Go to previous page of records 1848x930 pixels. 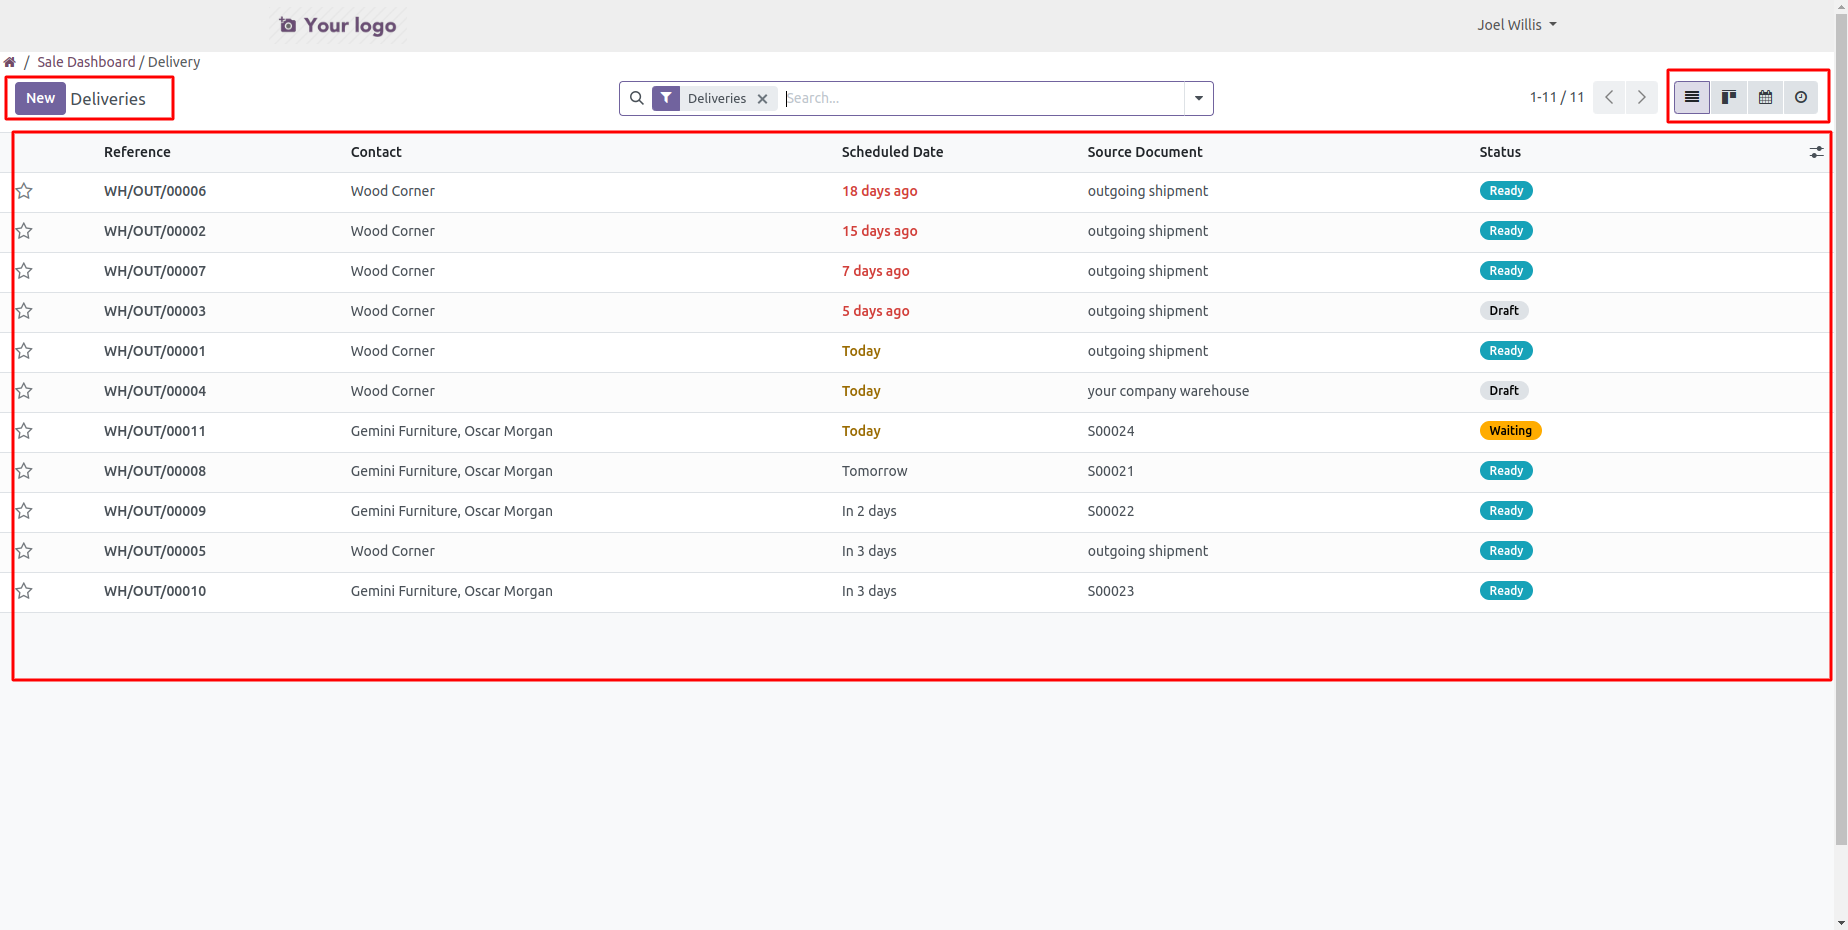point(1609,97)
